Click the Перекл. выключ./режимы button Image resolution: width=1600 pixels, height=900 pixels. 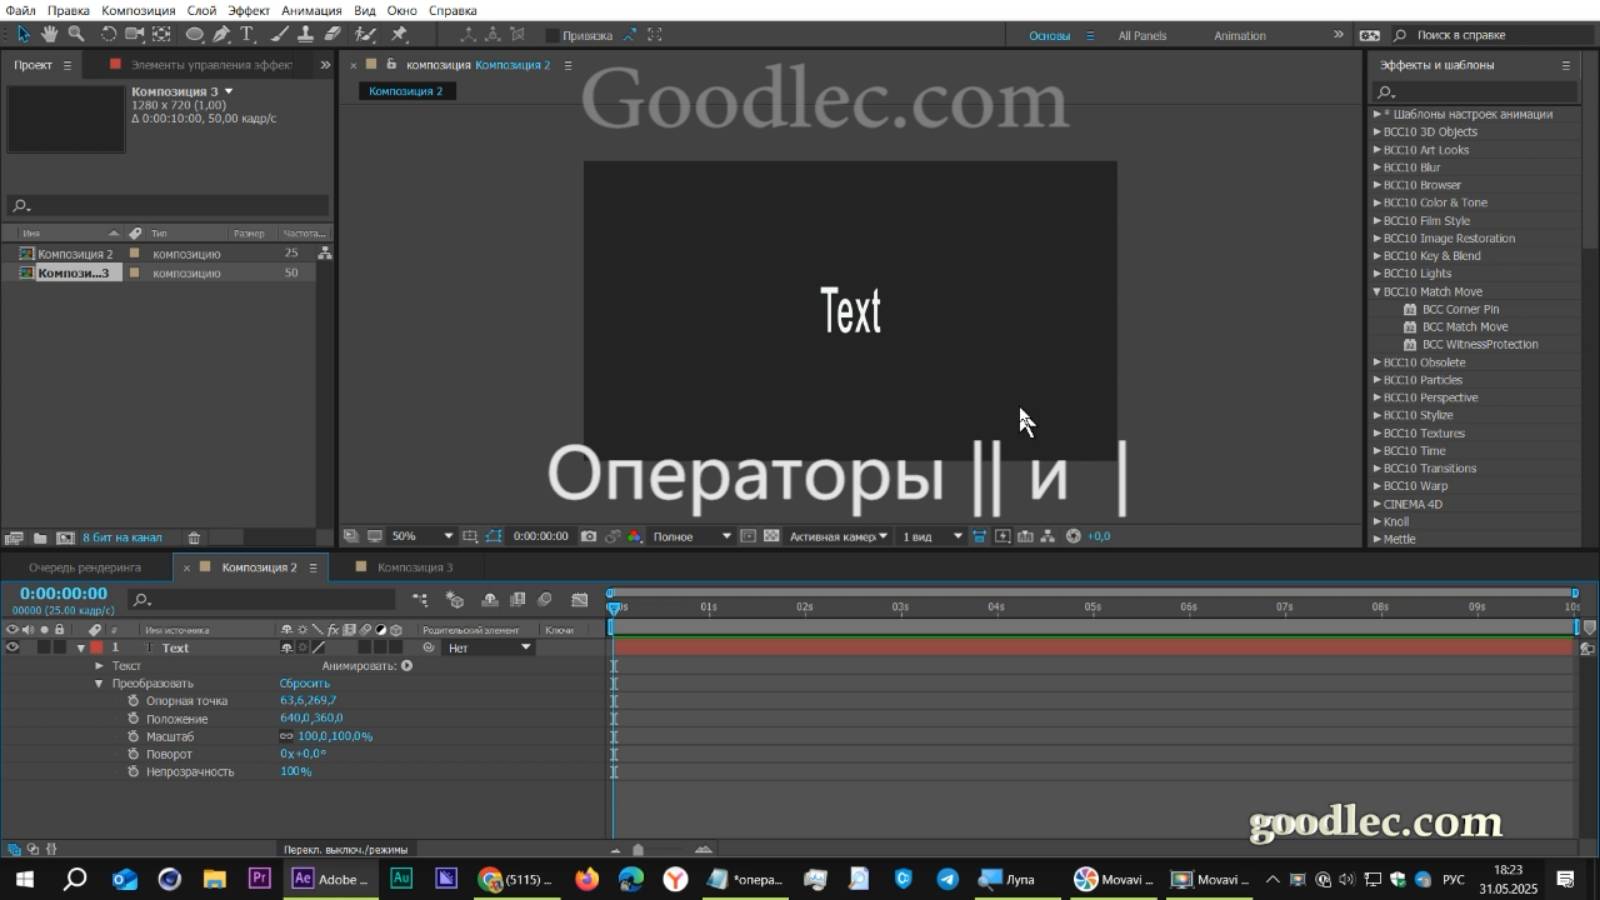click(x=345, y=849)
